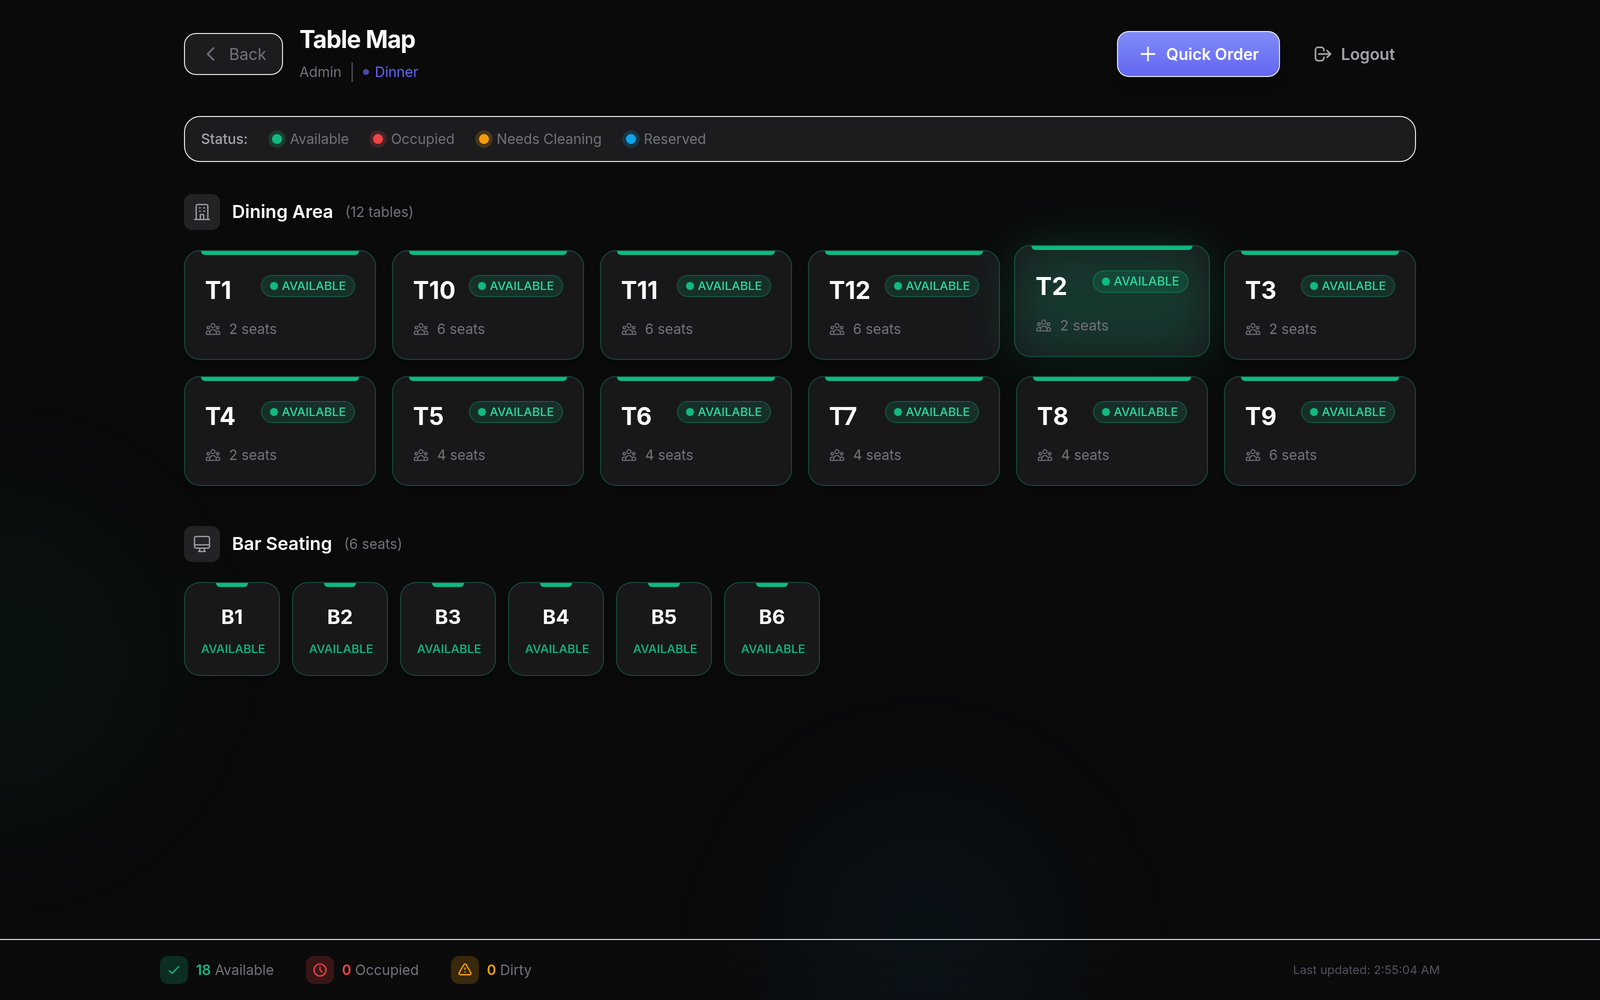Click AVAILABLE badge on table T8
The height and width of the screenshot is (1000, 1600).
(x=1140, y=412)
